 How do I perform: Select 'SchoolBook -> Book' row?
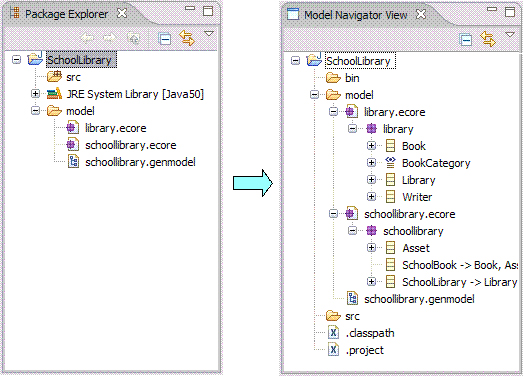460,265
